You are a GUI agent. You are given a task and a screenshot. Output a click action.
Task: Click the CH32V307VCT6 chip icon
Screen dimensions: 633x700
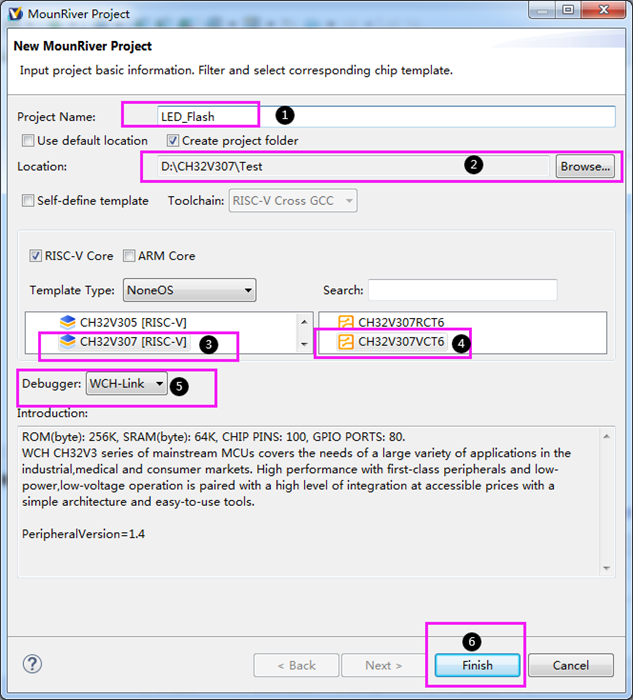346,342
